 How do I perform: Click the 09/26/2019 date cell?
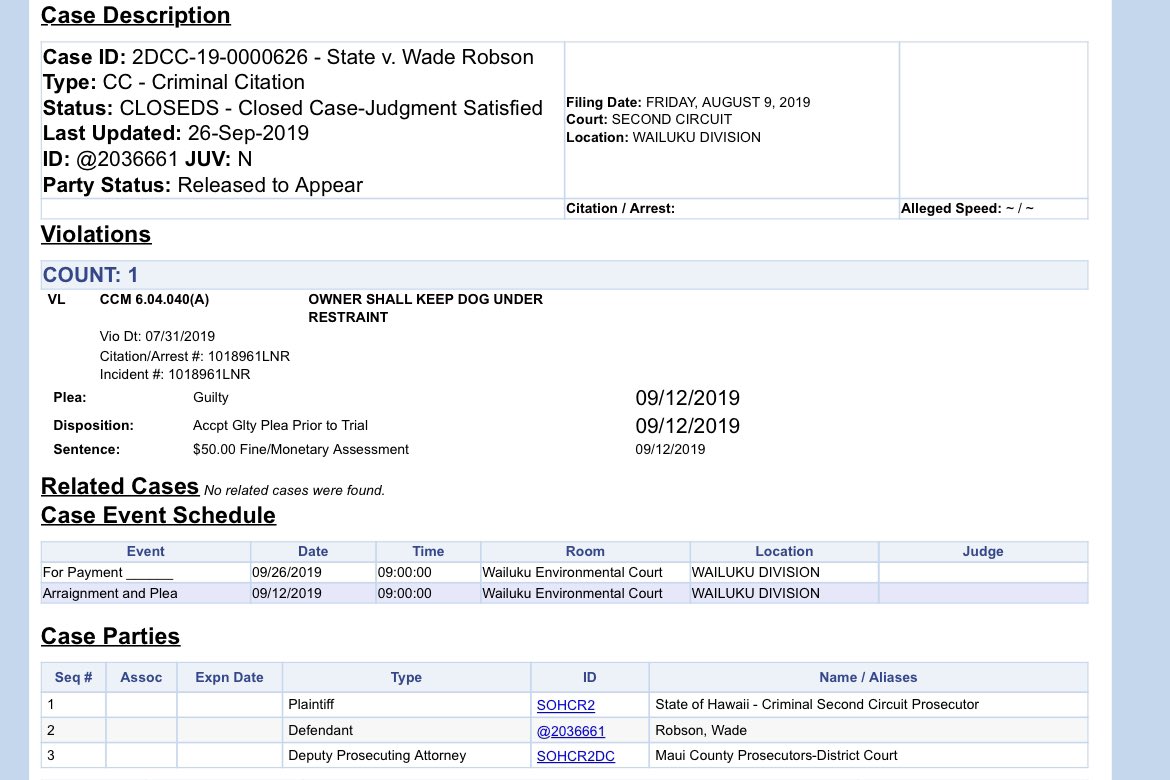[x=313, y=572]
